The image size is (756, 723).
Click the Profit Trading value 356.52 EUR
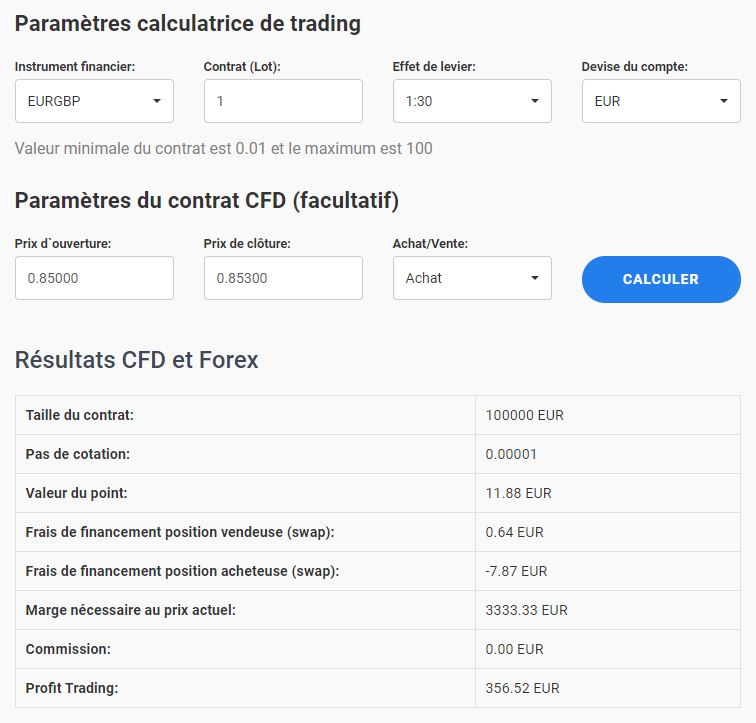(x=522, y=688)
